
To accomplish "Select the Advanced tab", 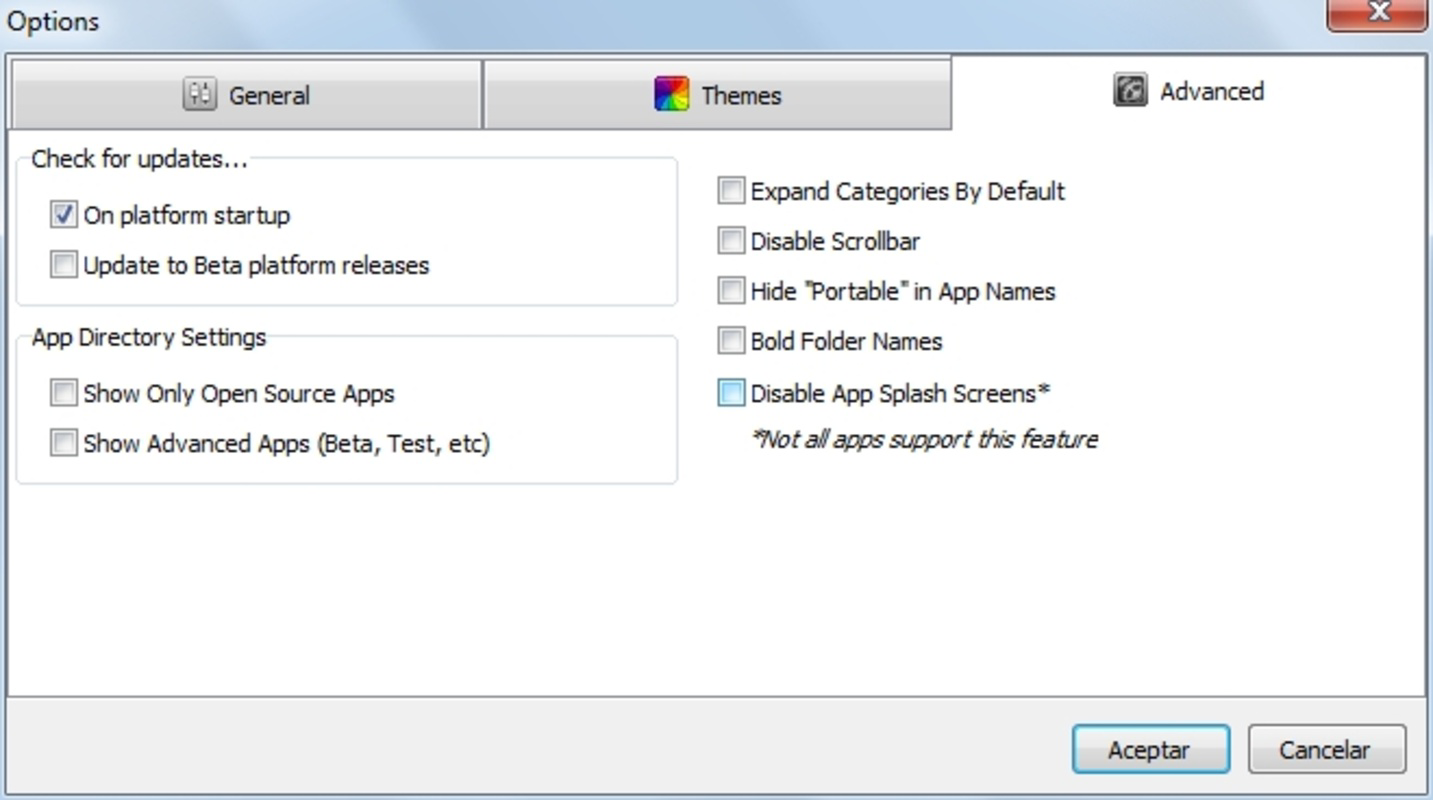I will point(1188,91).
